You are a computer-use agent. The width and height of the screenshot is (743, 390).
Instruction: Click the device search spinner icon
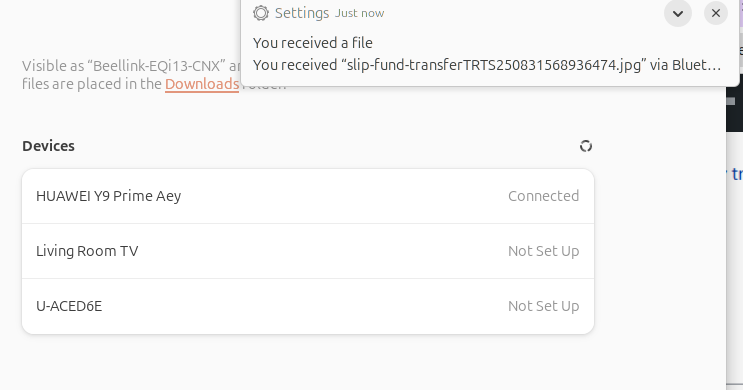pyautogui.click(x=586, y=146)
